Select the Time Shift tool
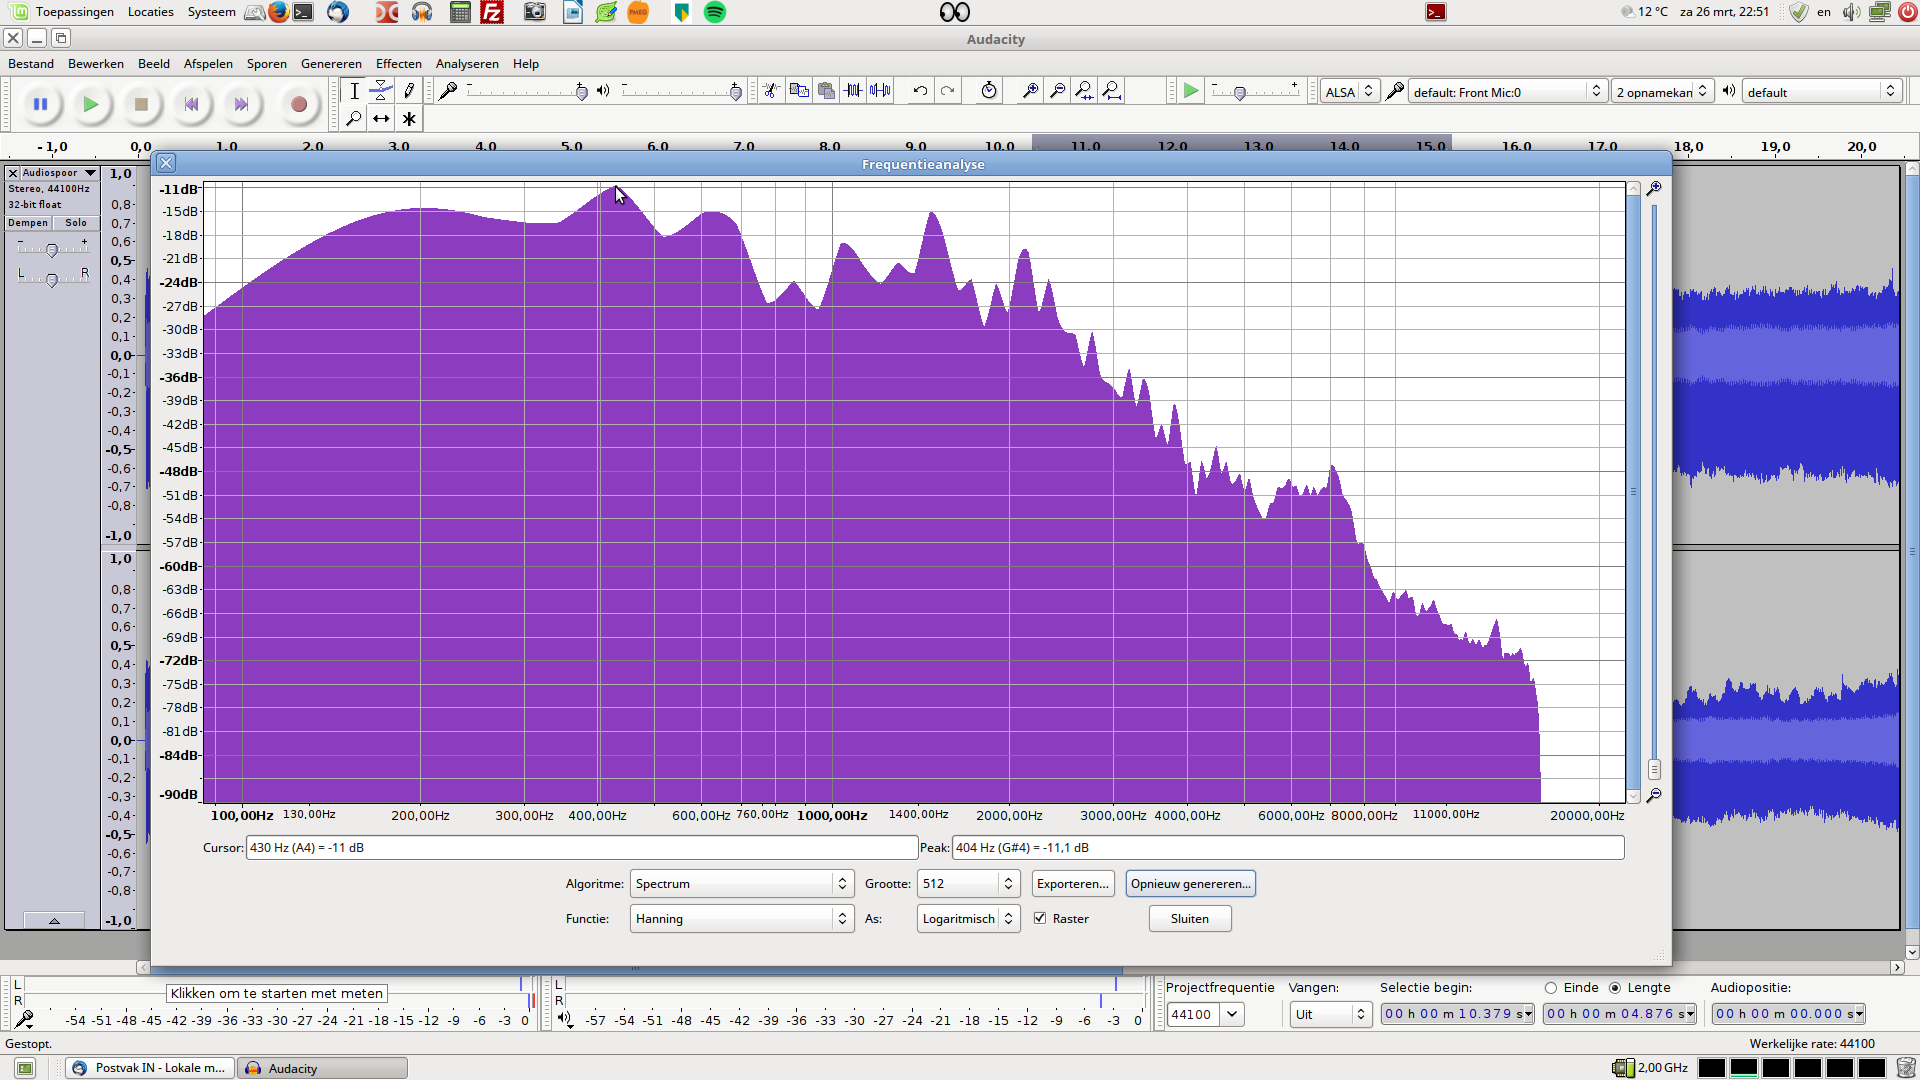The image size is (1920, 1080). 381,119
